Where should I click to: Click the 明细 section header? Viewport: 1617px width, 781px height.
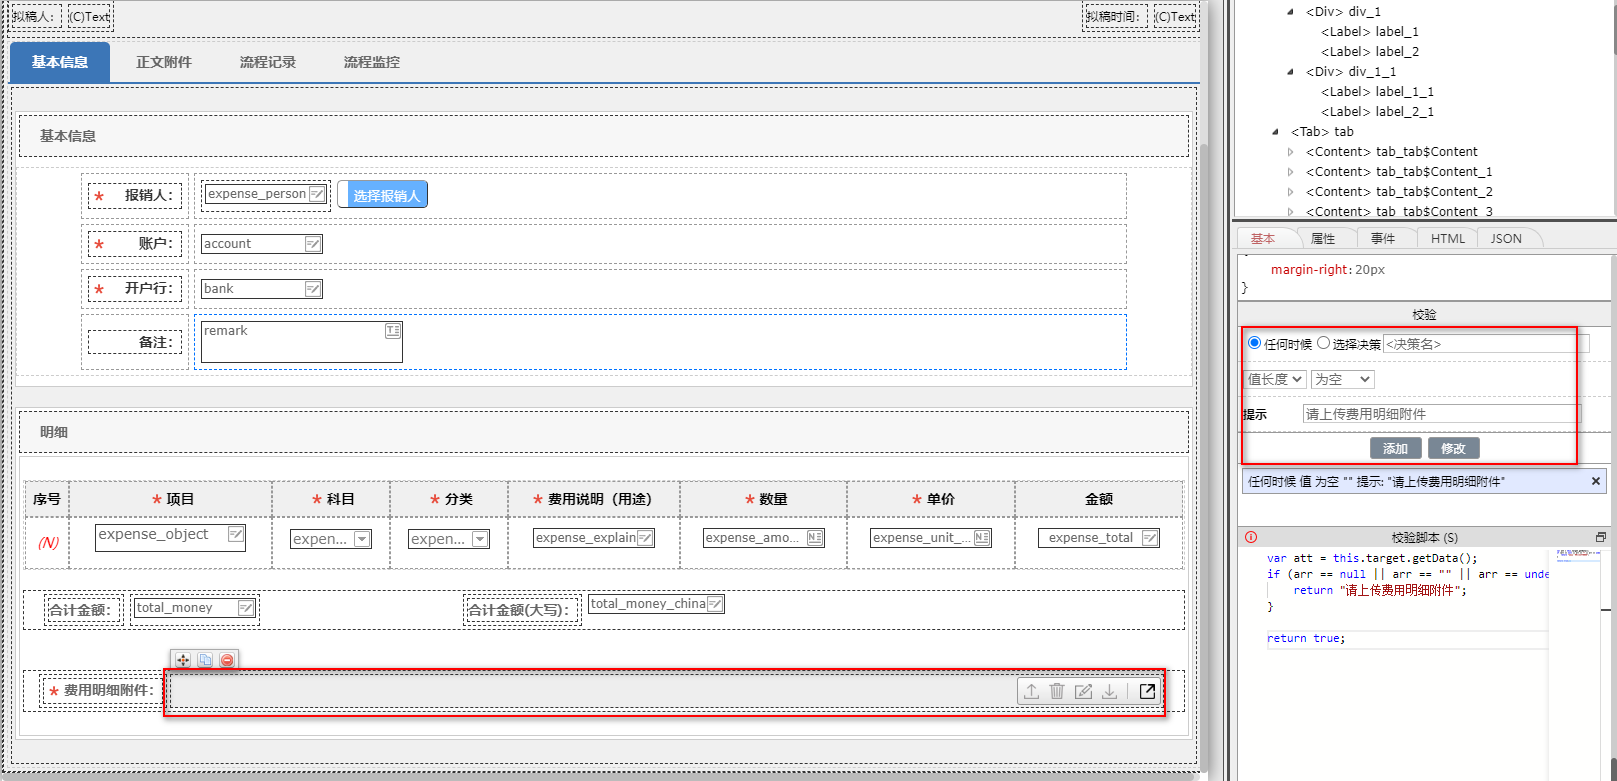604,432
